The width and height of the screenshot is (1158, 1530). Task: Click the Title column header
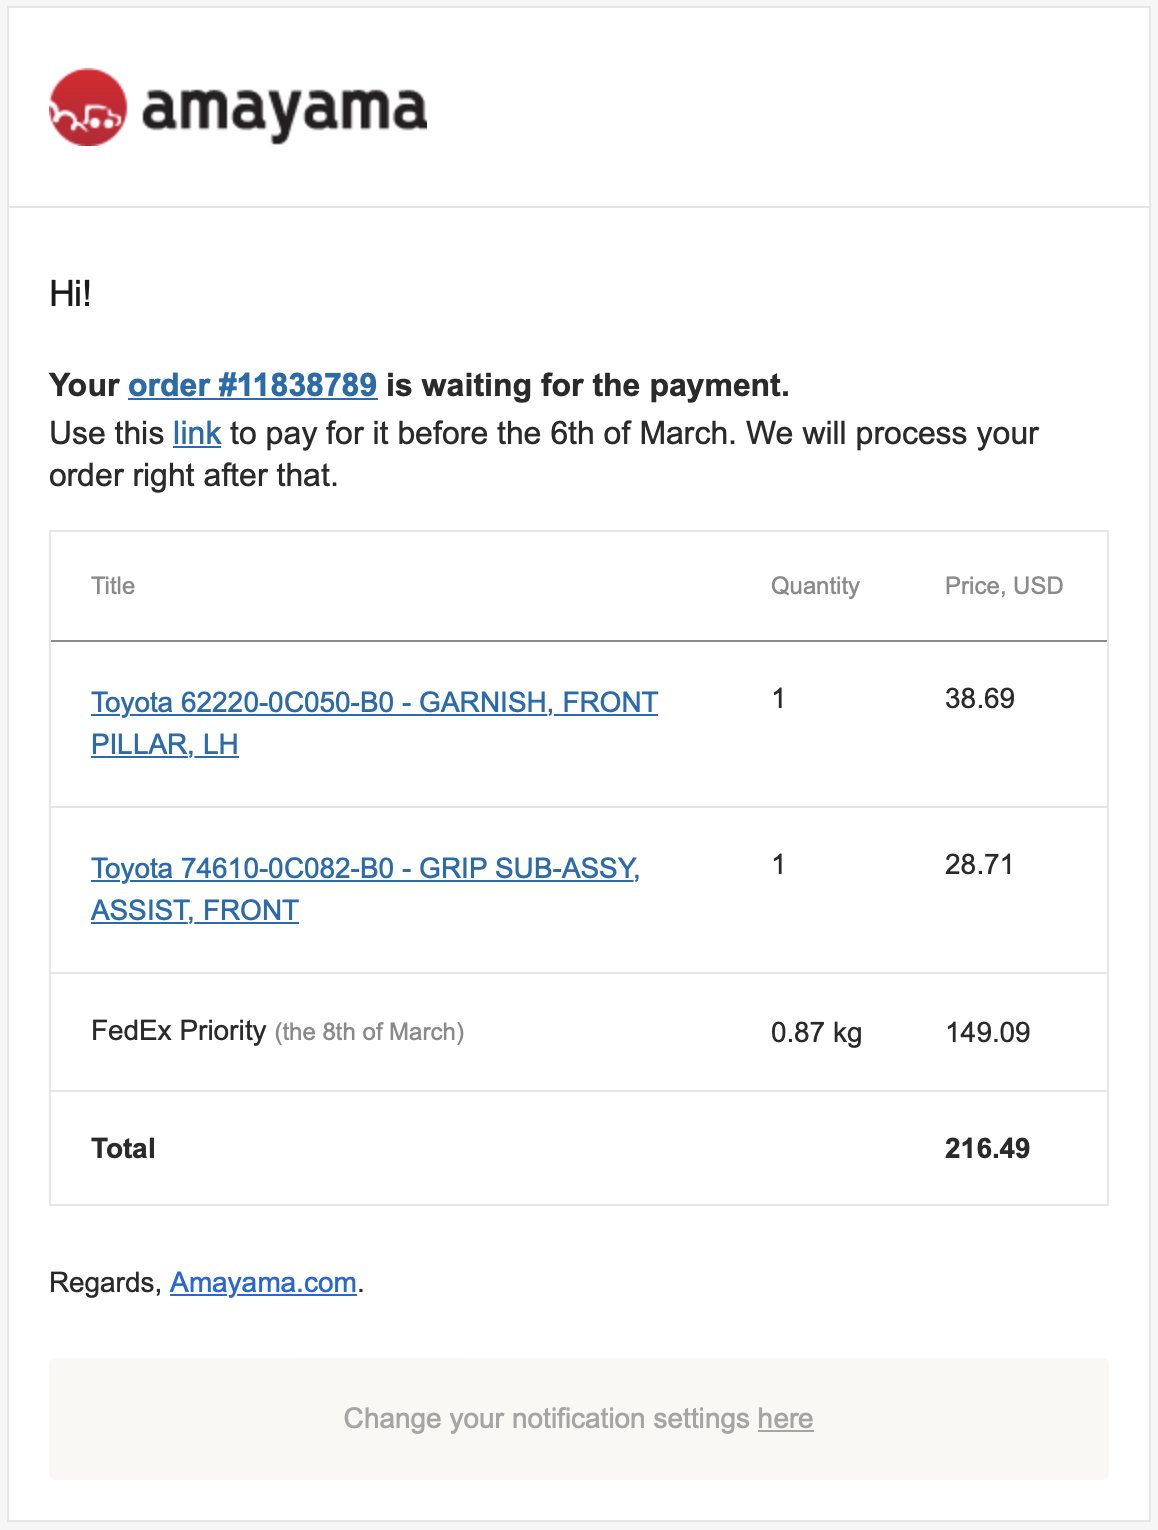[x=113, y=586]
